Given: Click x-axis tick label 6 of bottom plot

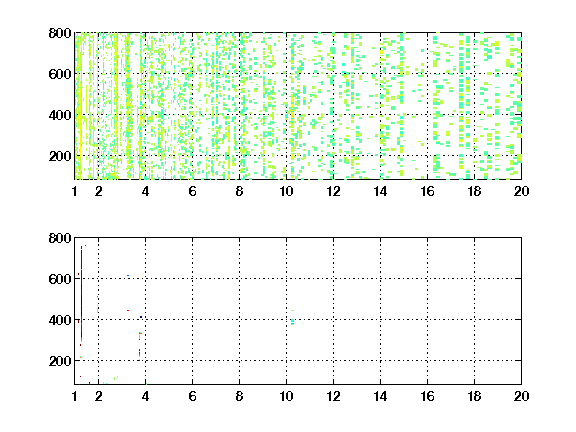Looking at the screenshot, I should pyautogui.click(x=192, y=396).
